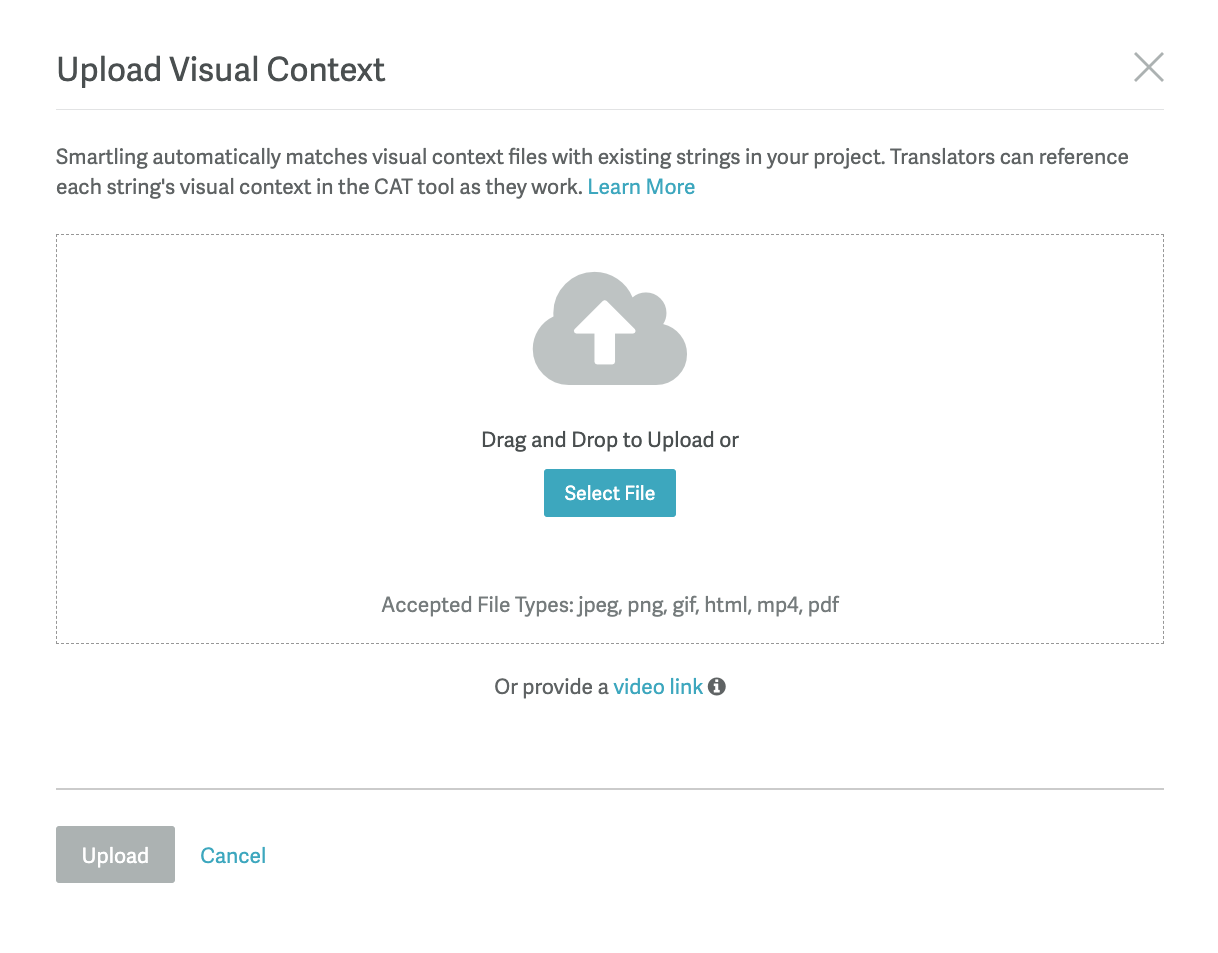The height and width of the screenshot is (953, 1218).
Task: Click the whitespace below the video link row
Action: (x=610, y=740)
